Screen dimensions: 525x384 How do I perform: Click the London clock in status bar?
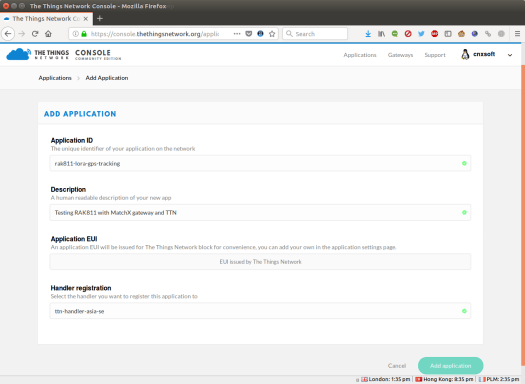tap(386, 379)
